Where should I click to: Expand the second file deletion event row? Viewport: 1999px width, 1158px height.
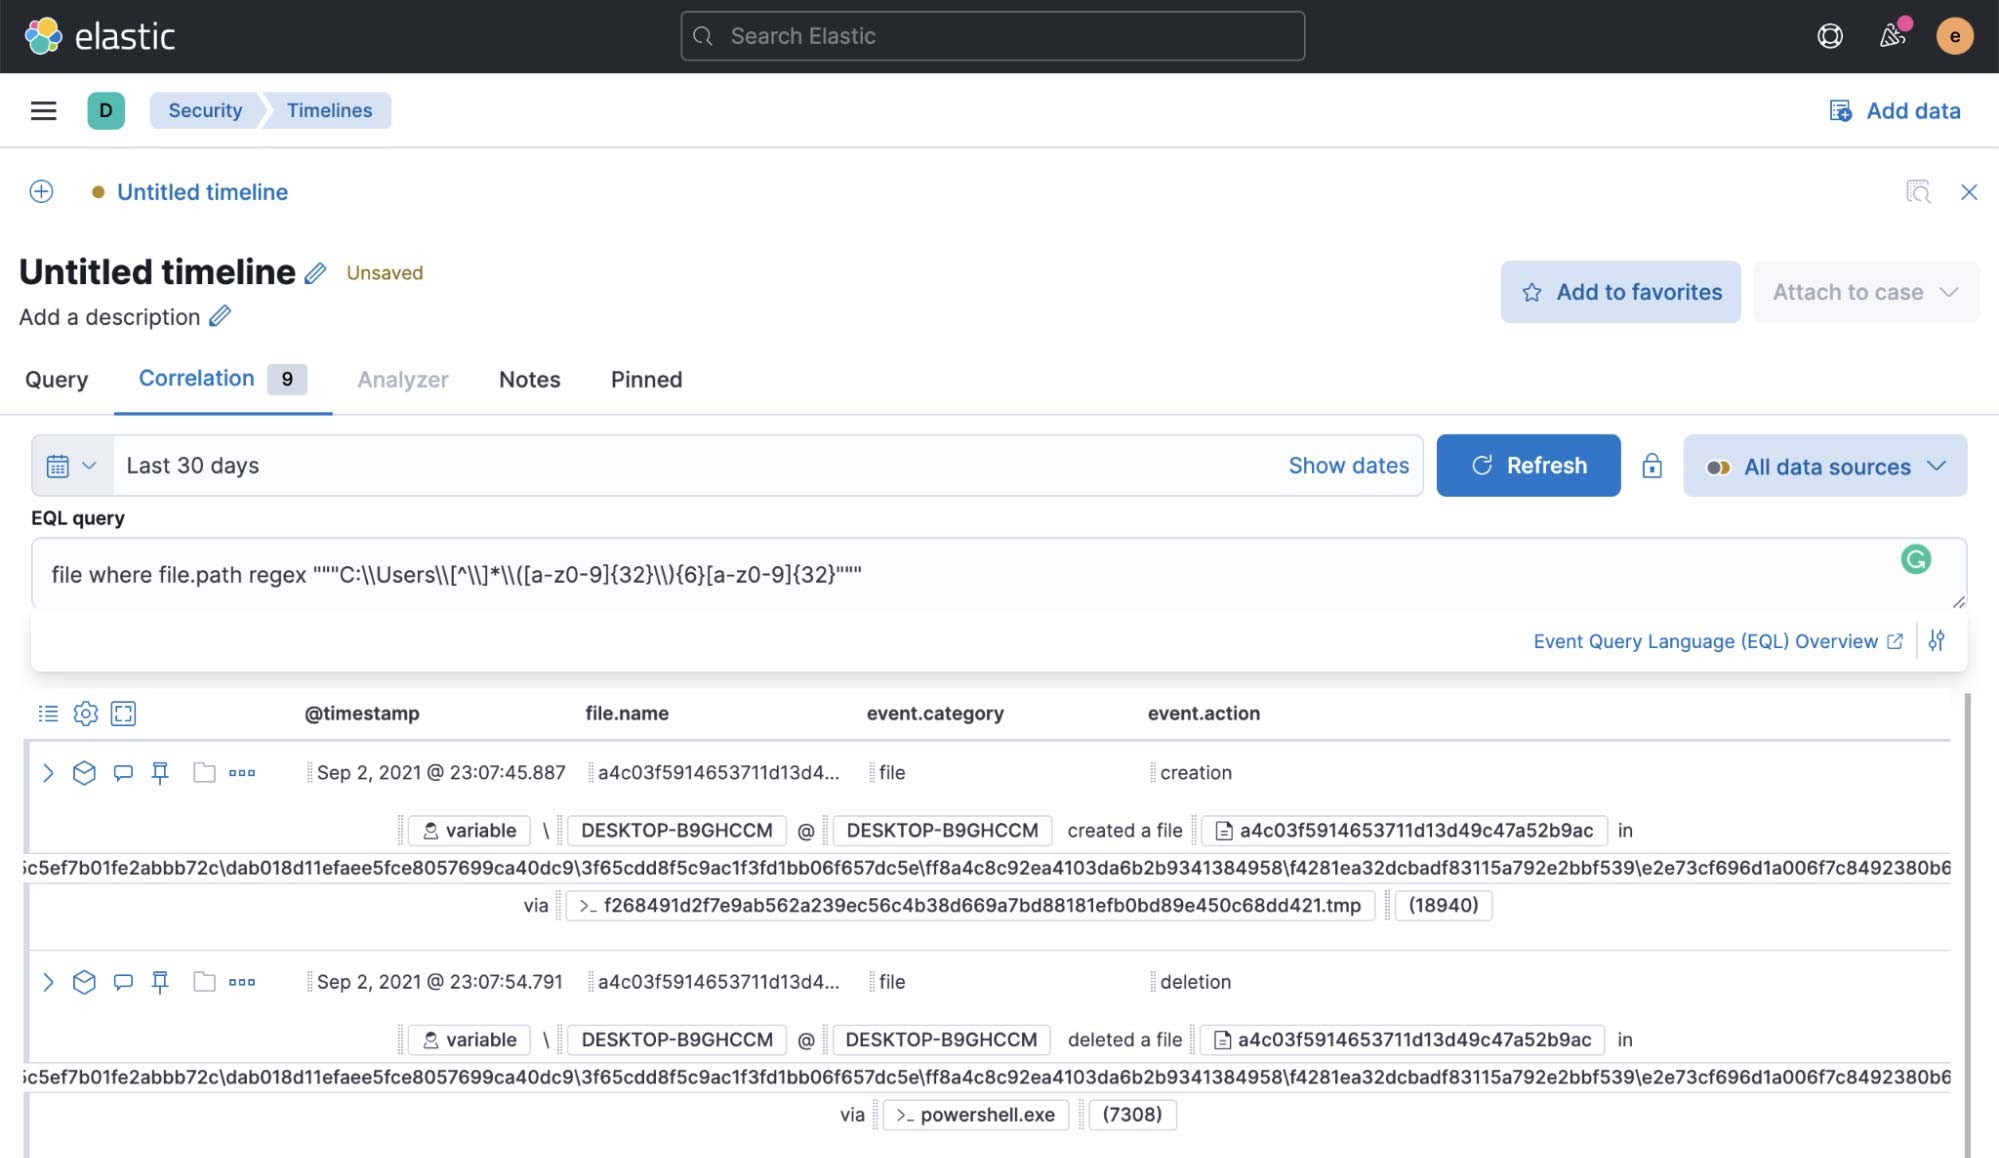[47, 982]
